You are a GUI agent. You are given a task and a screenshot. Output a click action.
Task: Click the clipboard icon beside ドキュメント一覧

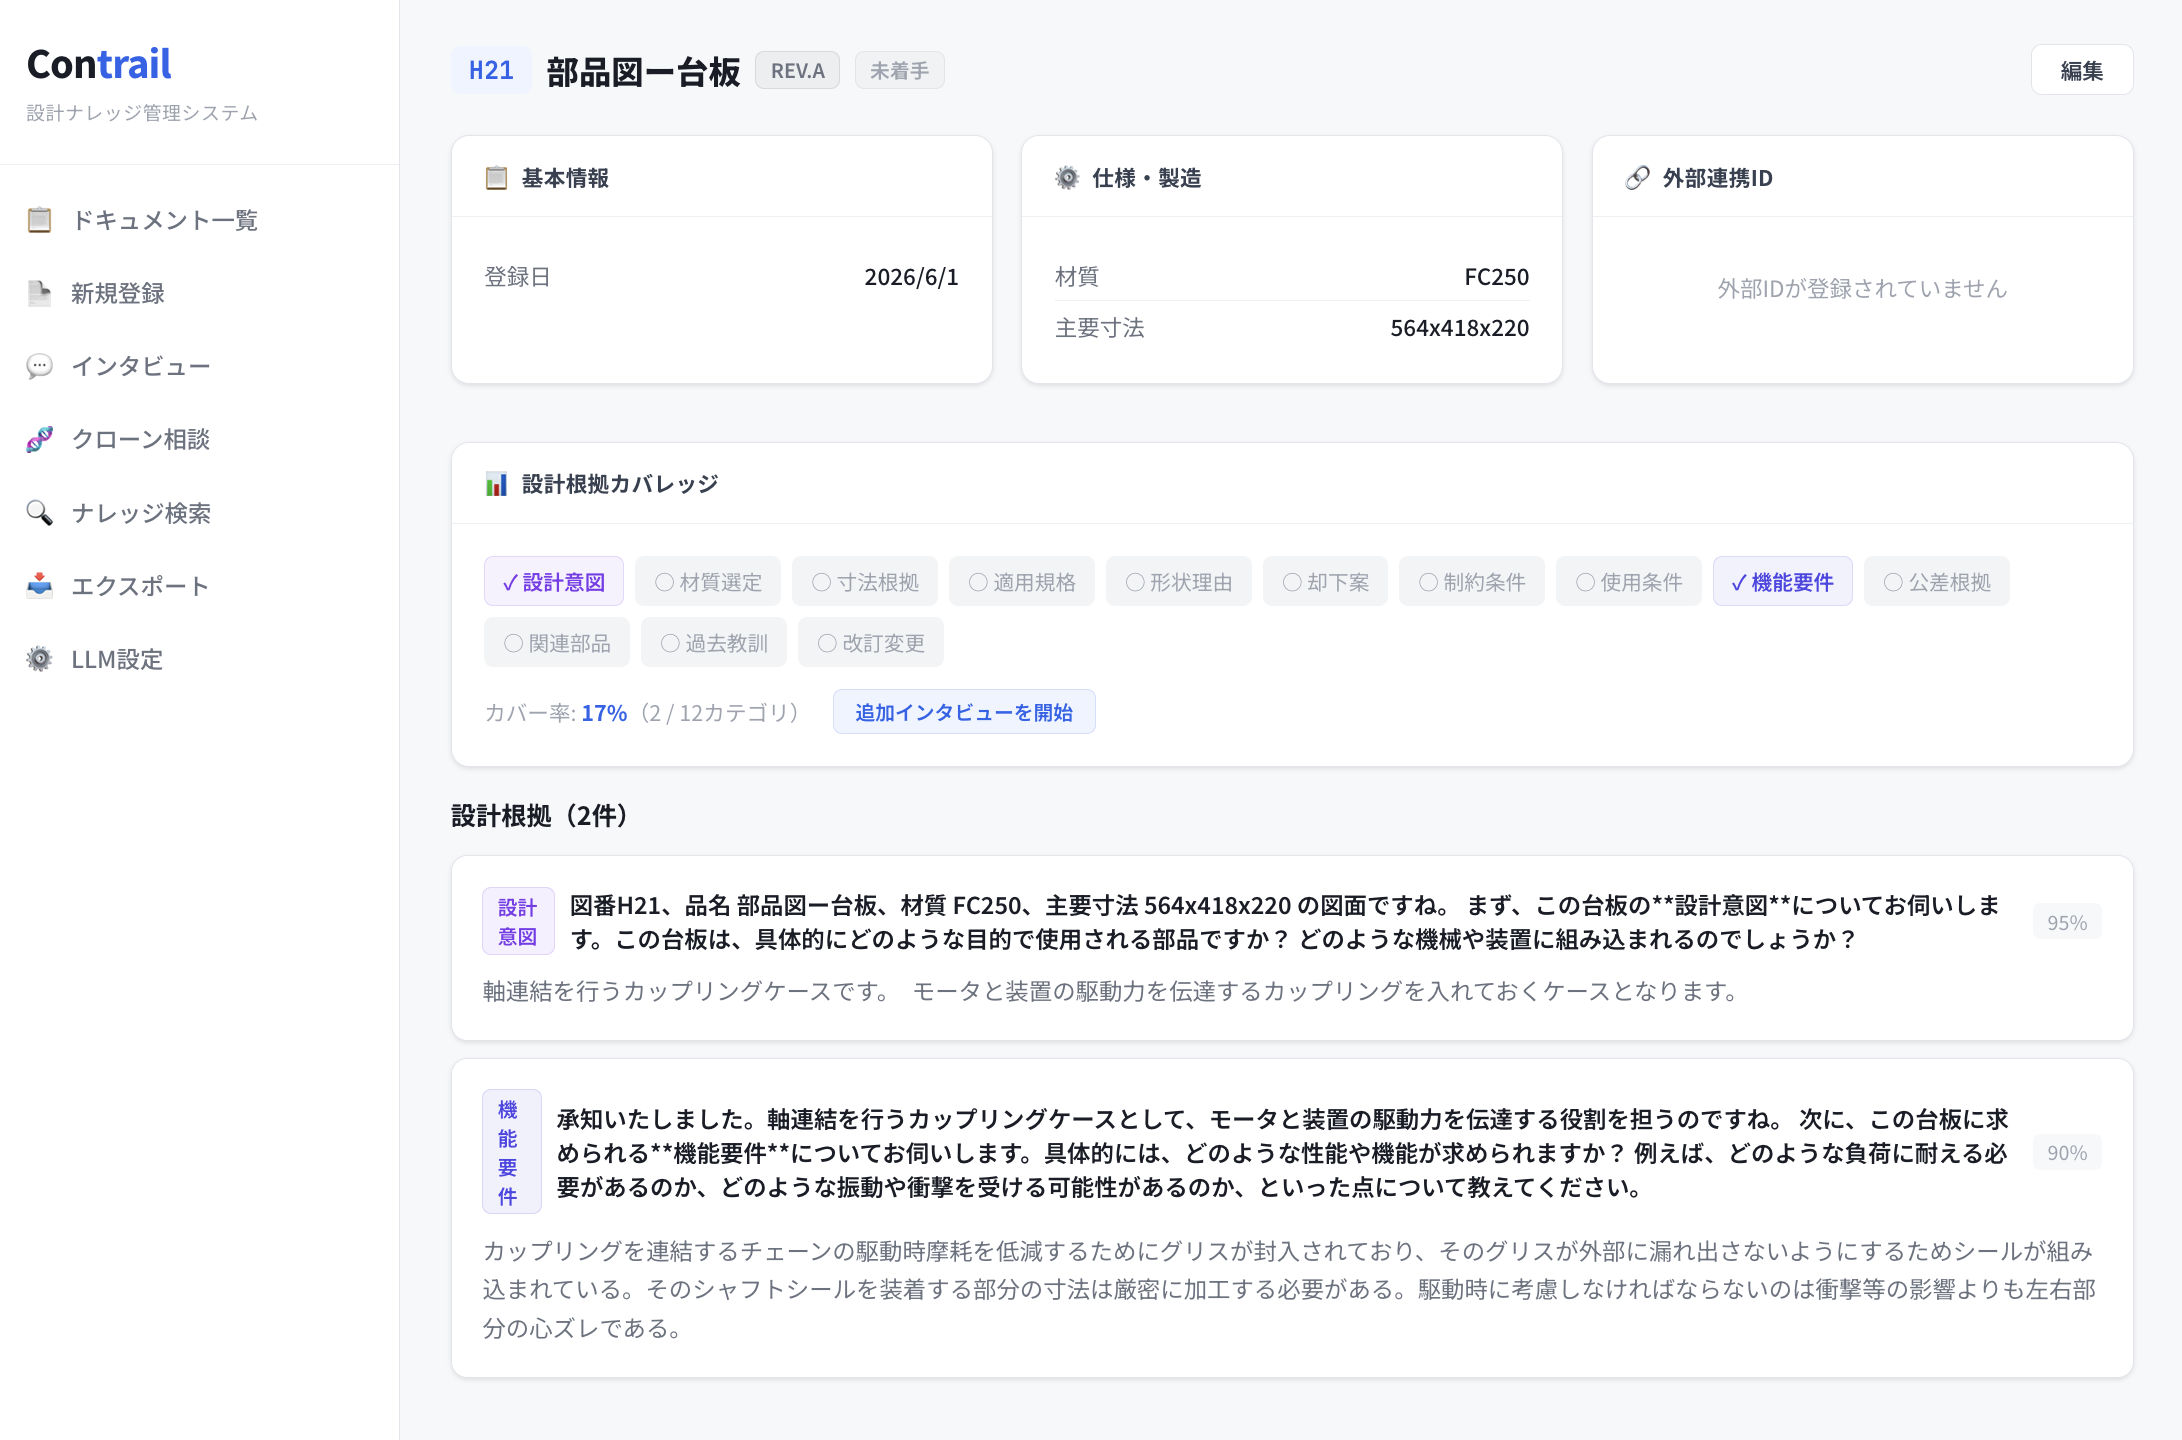[x=39, y=220]
